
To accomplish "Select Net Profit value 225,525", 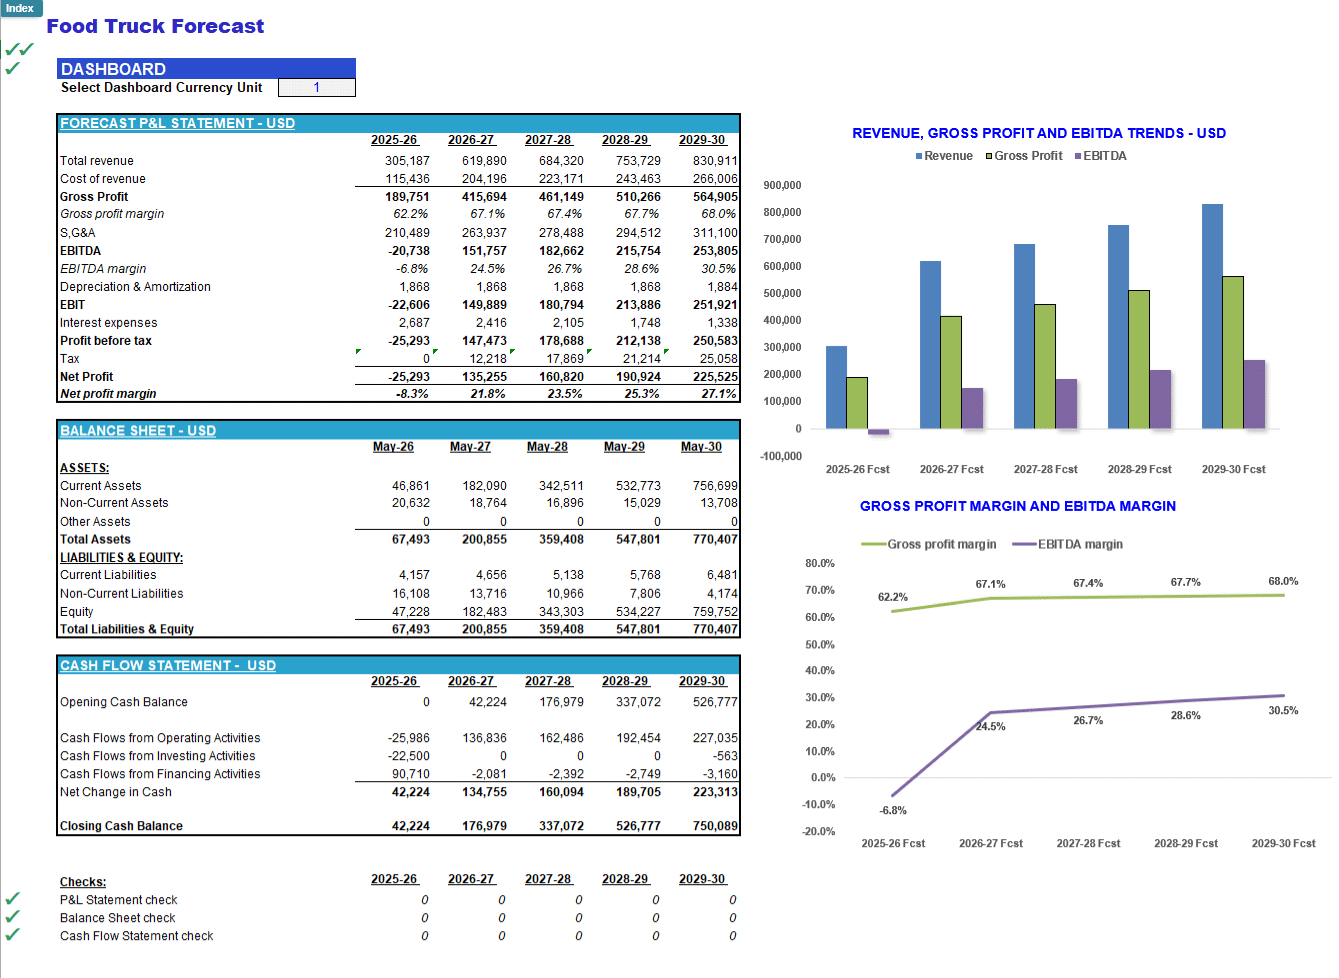I will (x=715, y=376).
